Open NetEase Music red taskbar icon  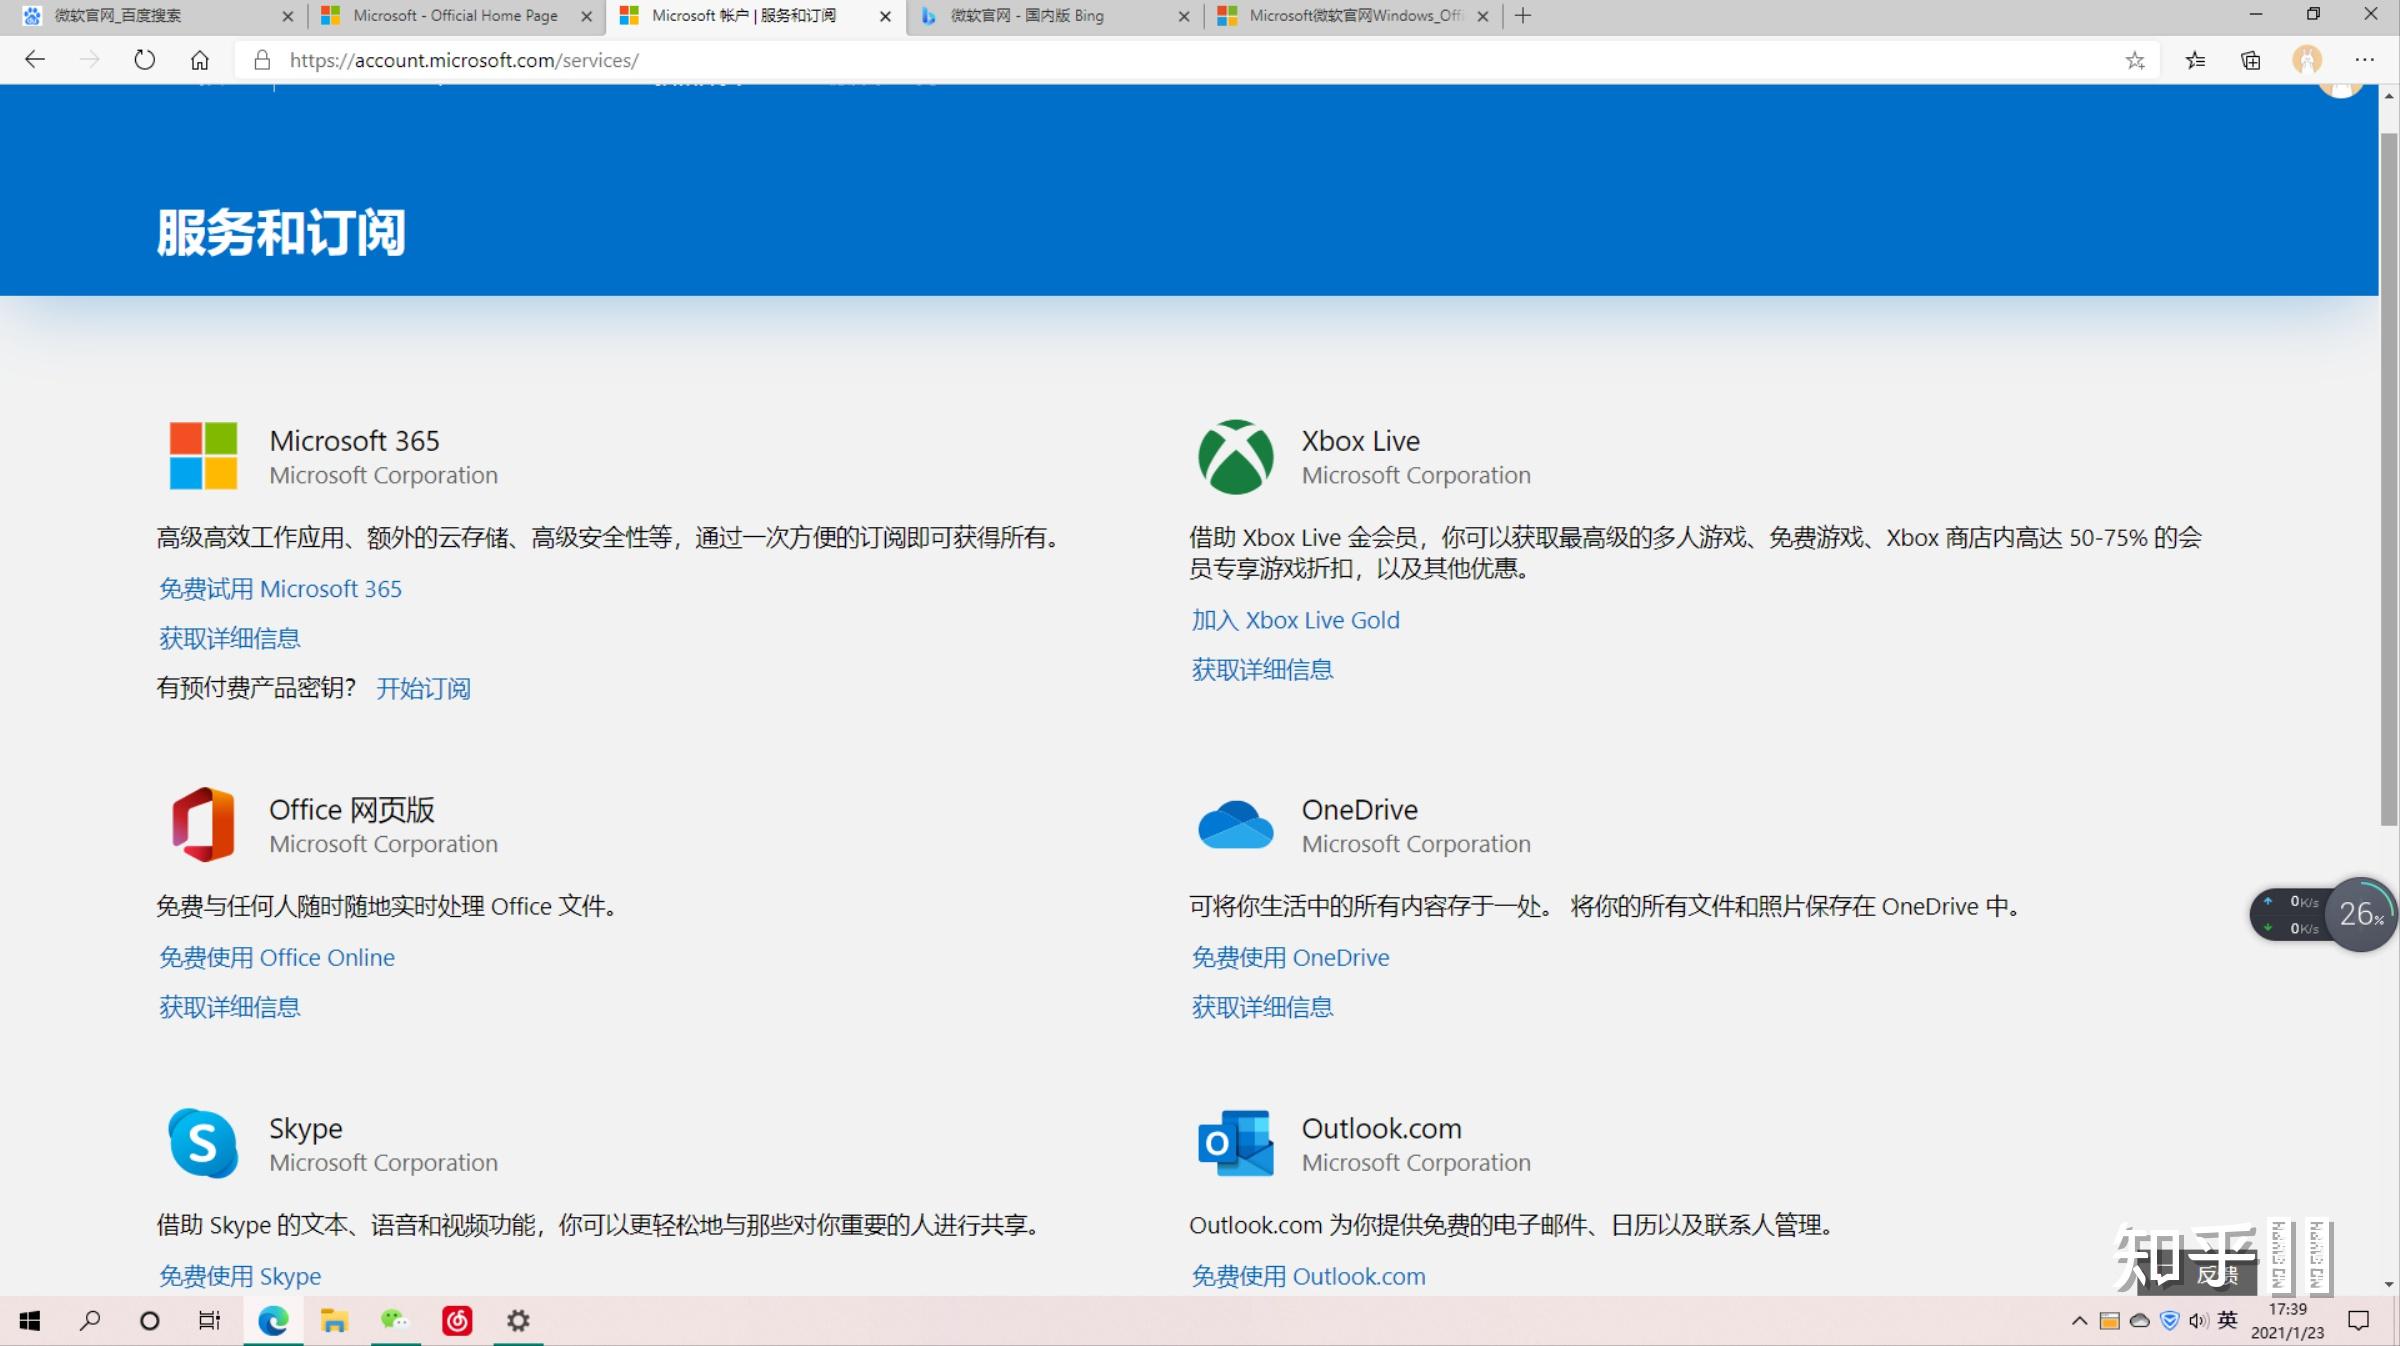click(457, 1321)
